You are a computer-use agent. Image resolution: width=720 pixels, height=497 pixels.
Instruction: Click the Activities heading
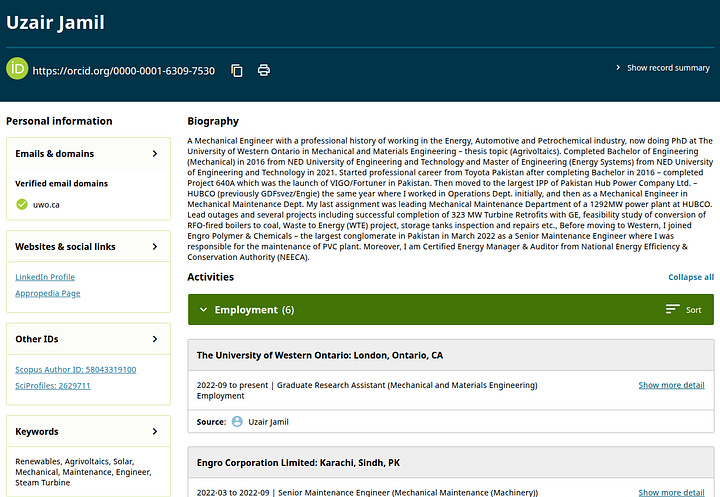211,277
